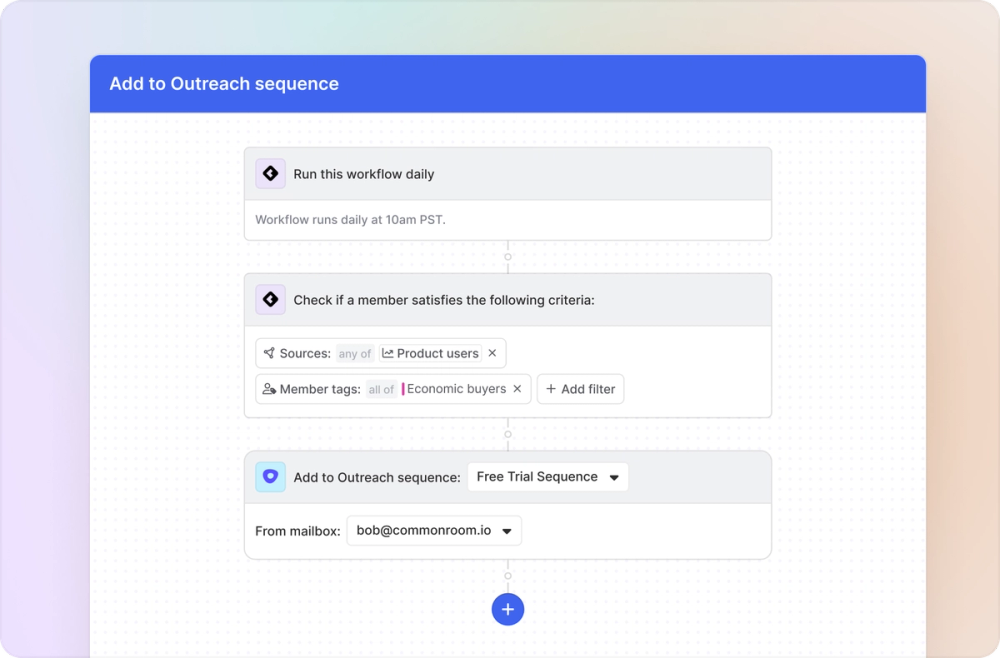Click the 'Workflow runs daily at 10am PST' text

[351, 219]
